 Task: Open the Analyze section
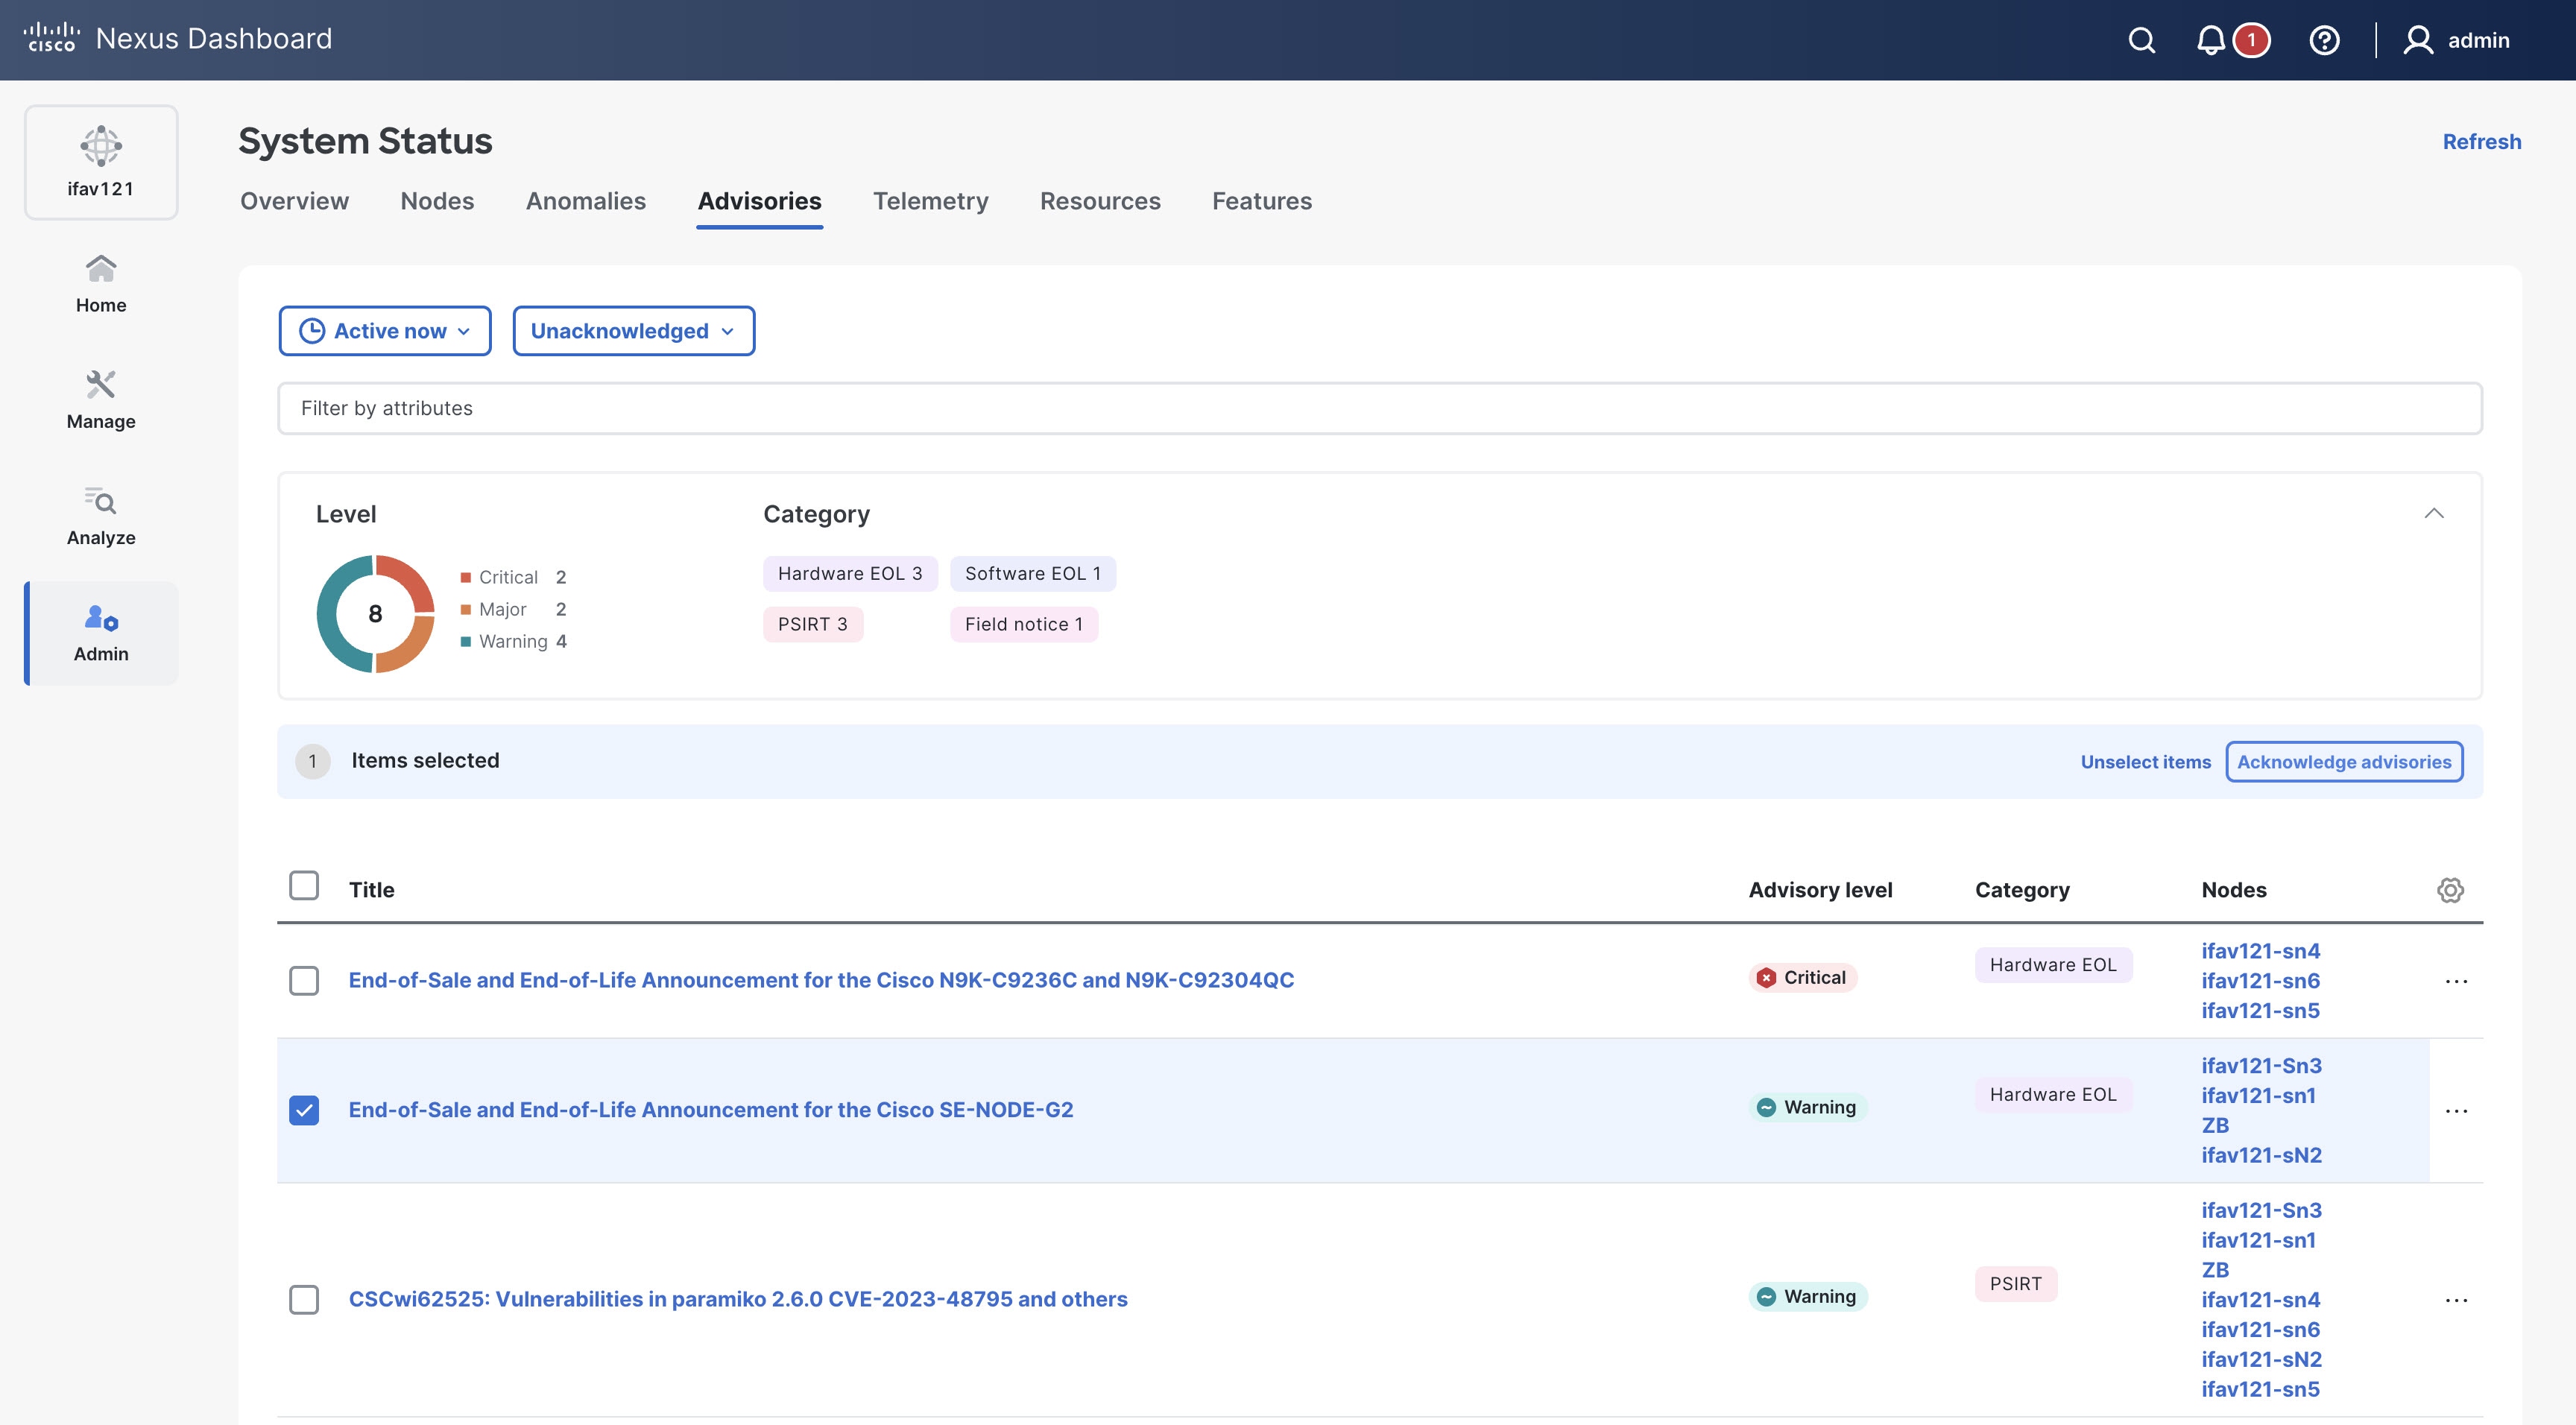(101, 515)
